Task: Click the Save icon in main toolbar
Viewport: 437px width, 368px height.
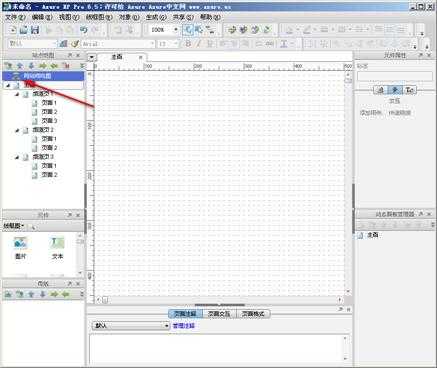Action: click(35, 30)
